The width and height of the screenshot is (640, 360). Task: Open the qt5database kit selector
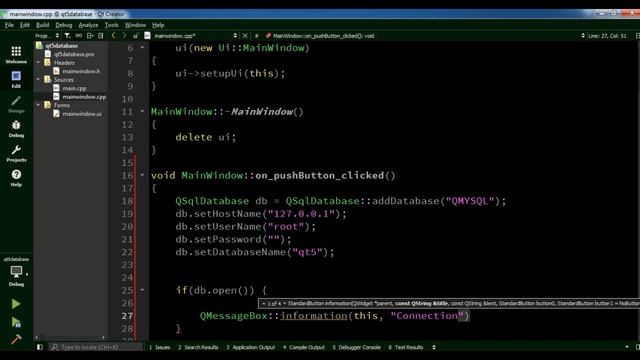point(16,272)
